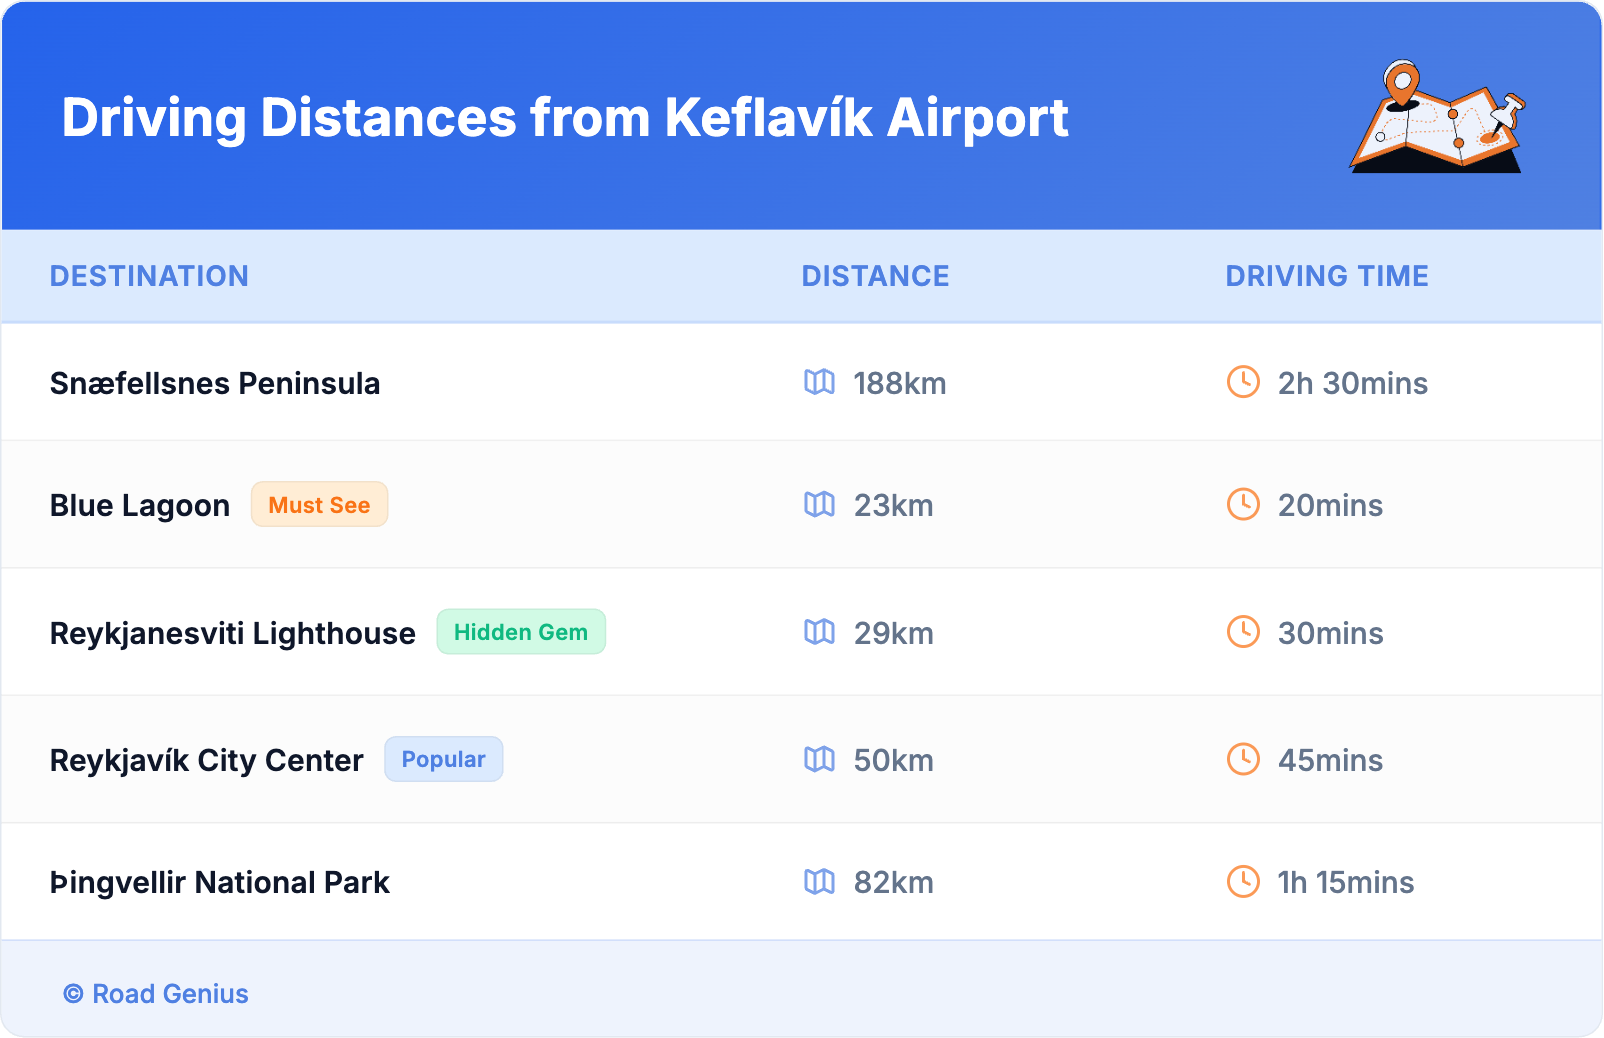The width and height of the screenshot is (1604, 1038).
Task: Click the Driving Time column header
Action: click(x=1326, y=276)
